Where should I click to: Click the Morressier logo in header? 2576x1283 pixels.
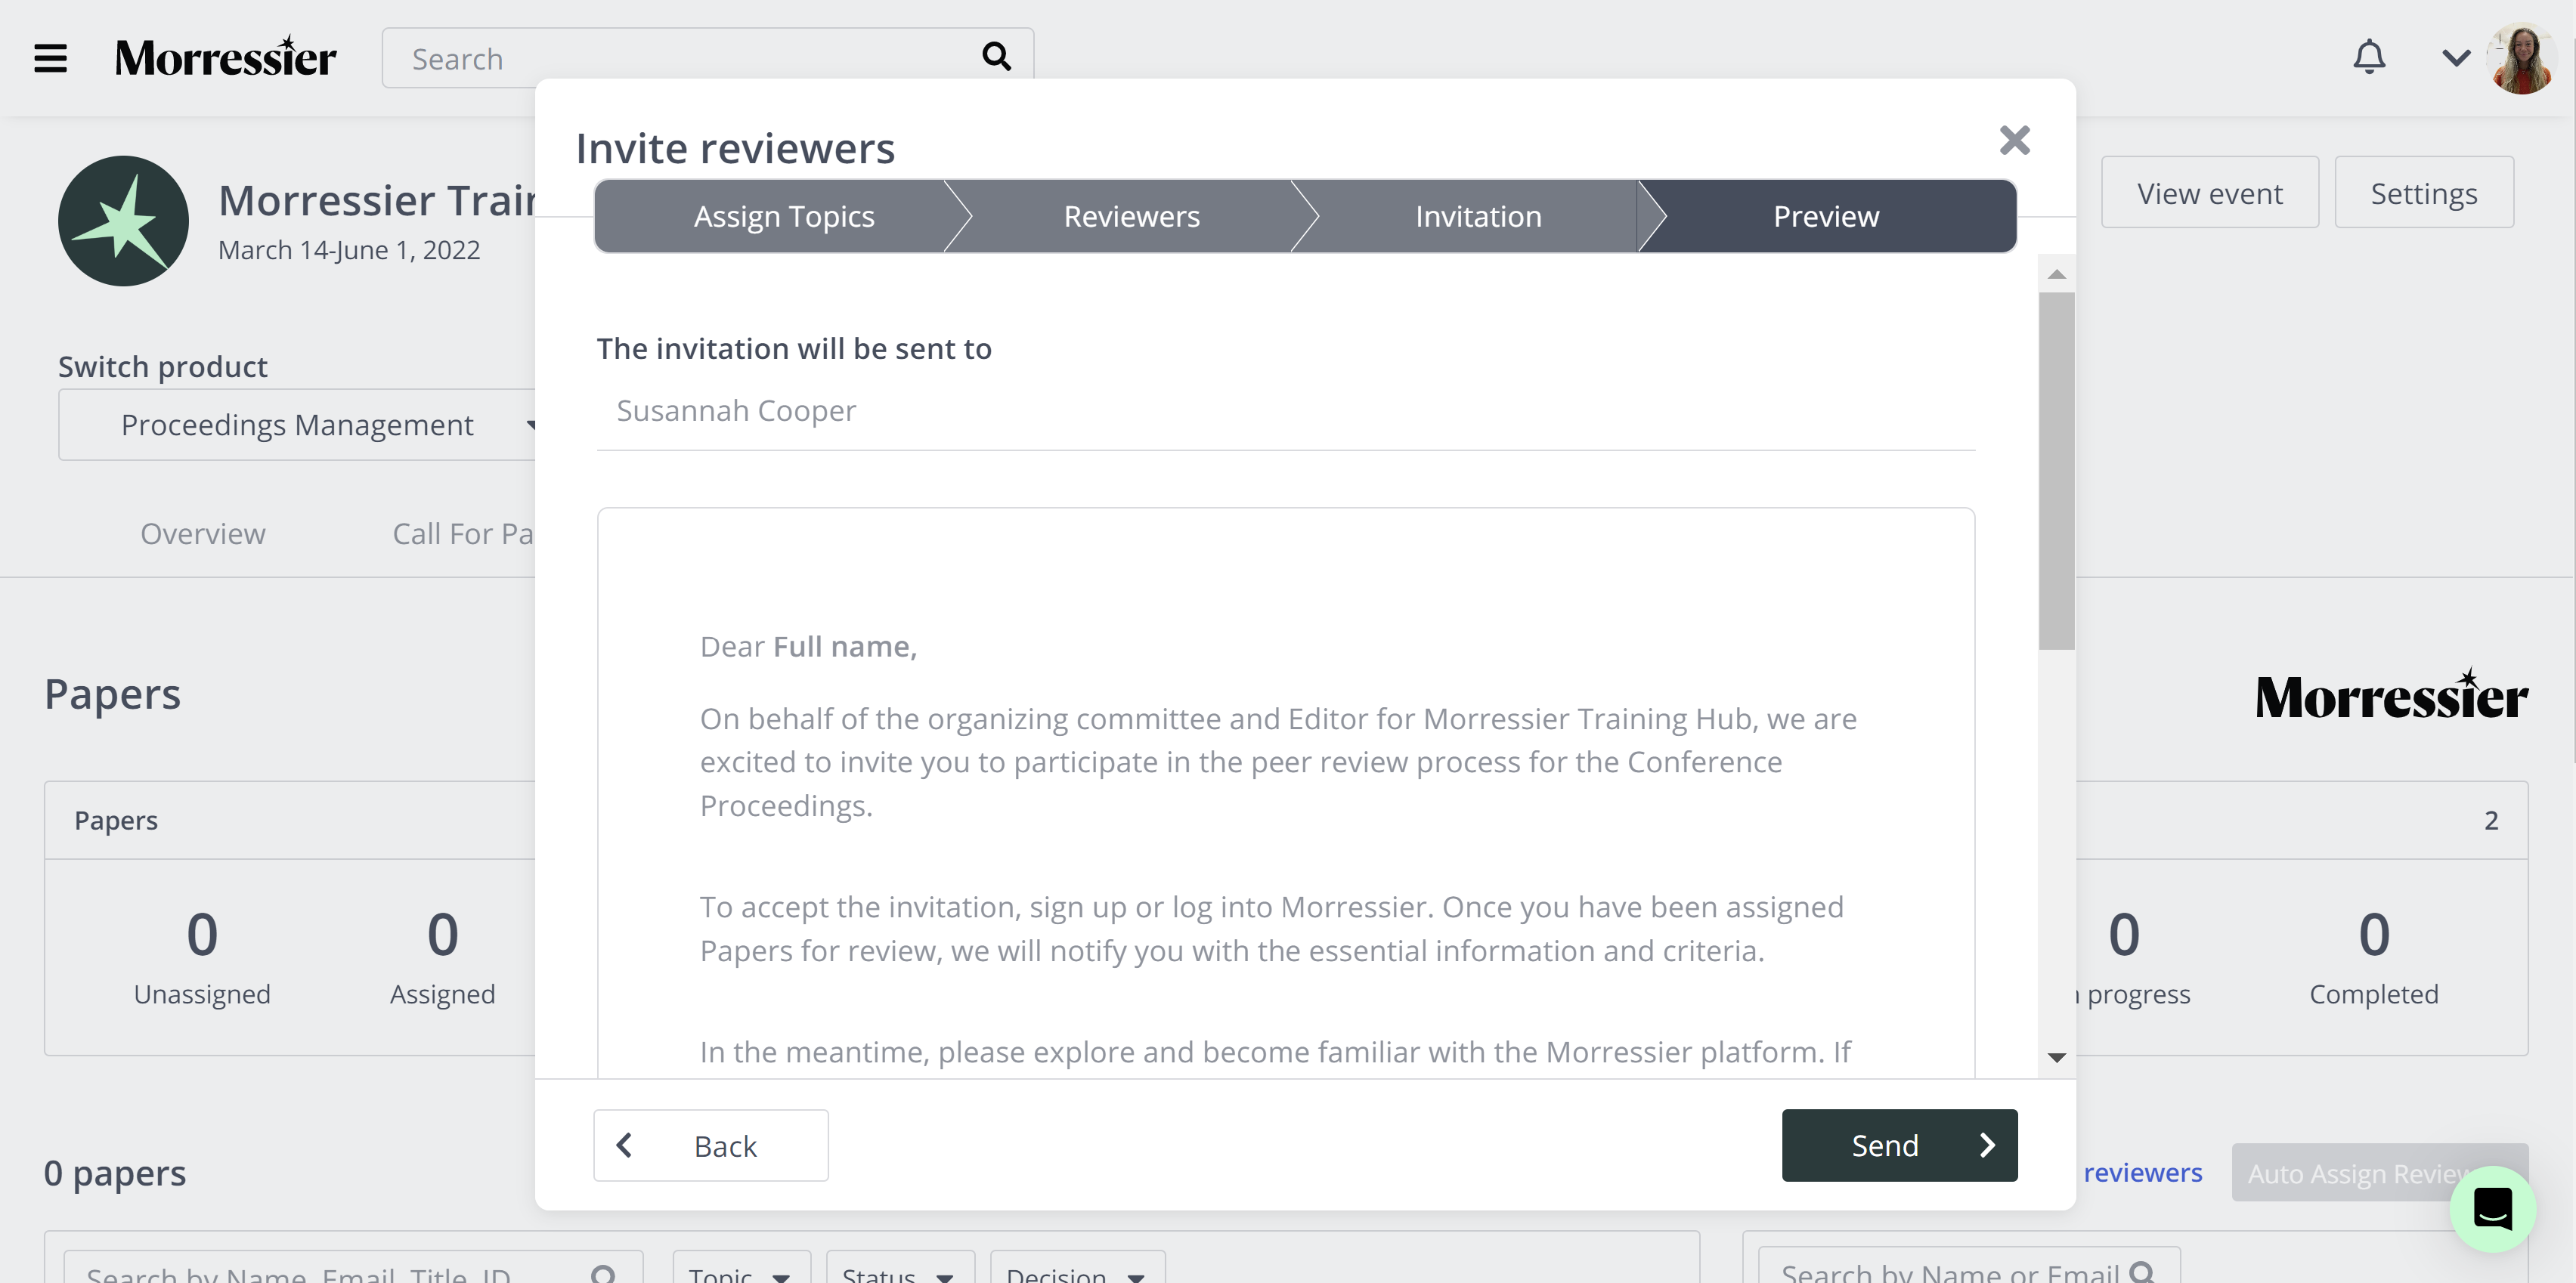tap(225, 57)
